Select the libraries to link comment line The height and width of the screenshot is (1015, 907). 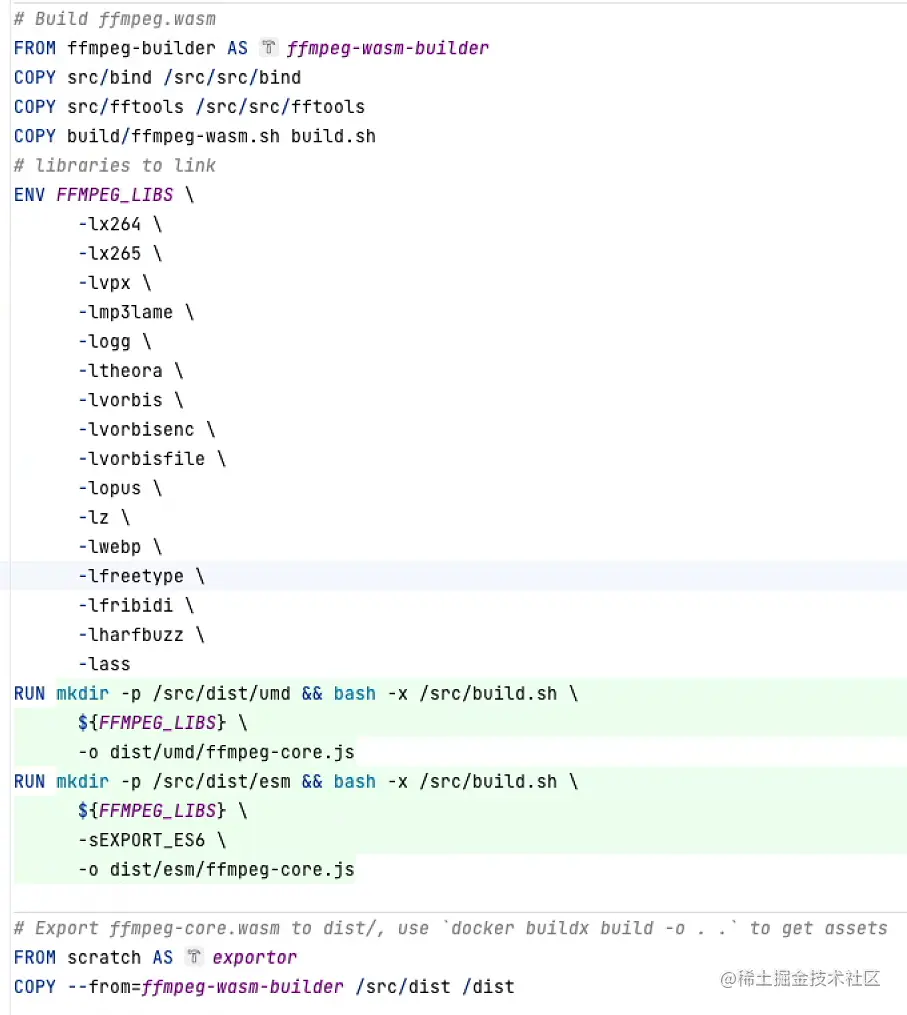[110, 165]
